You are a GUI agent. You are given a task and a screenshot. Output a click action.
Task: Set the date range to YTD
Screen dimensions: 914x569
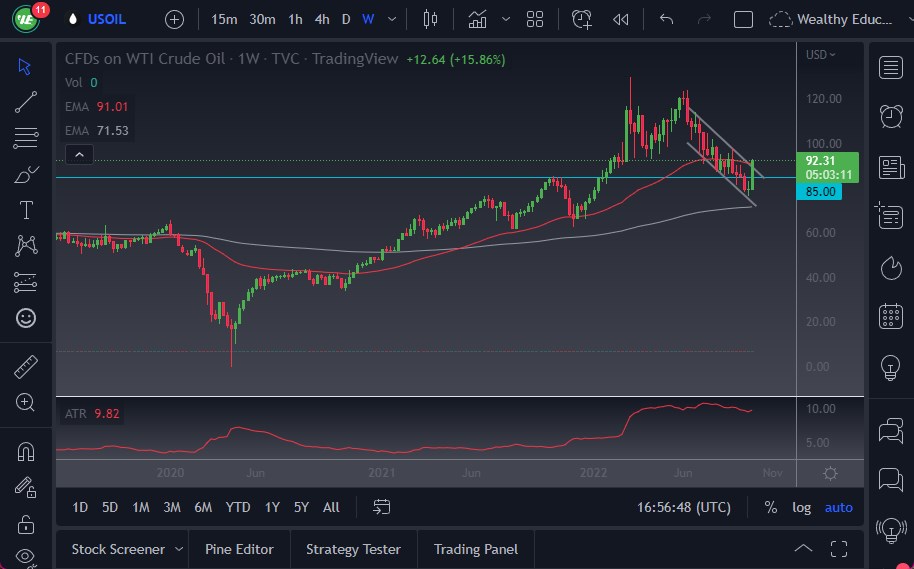click(x=238, y=507)
